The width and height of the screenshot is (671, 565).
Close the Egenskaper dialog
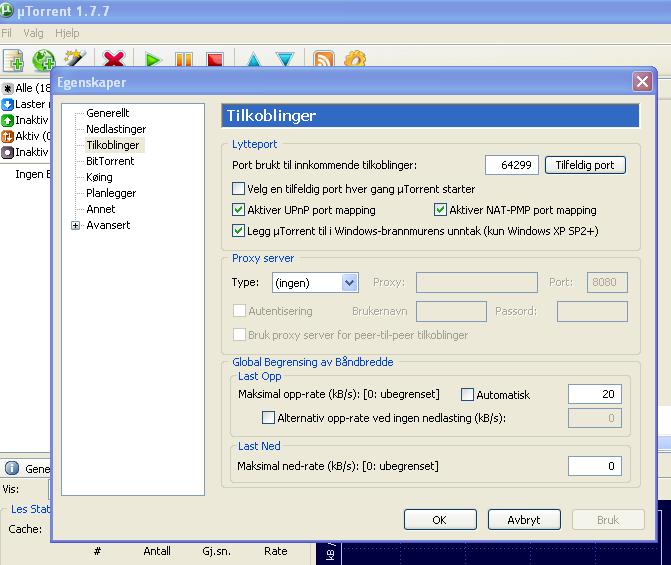coord(642,81)
